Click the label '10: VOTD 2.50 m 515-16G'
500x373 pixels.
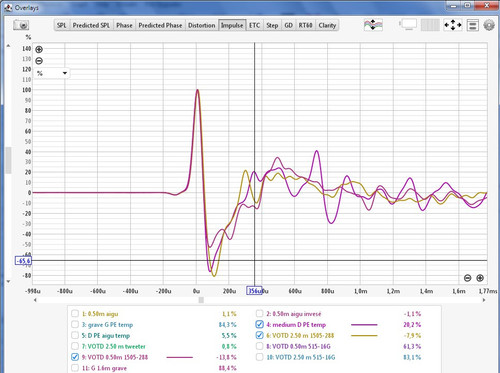pyautogui.click(x=301, y=357)
